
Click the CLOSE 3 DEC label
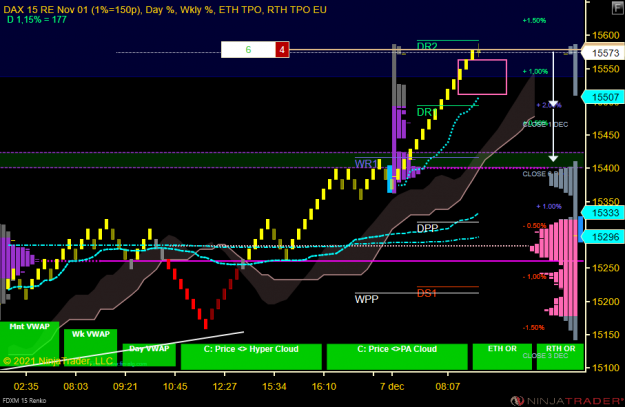[x=545, y=356]
